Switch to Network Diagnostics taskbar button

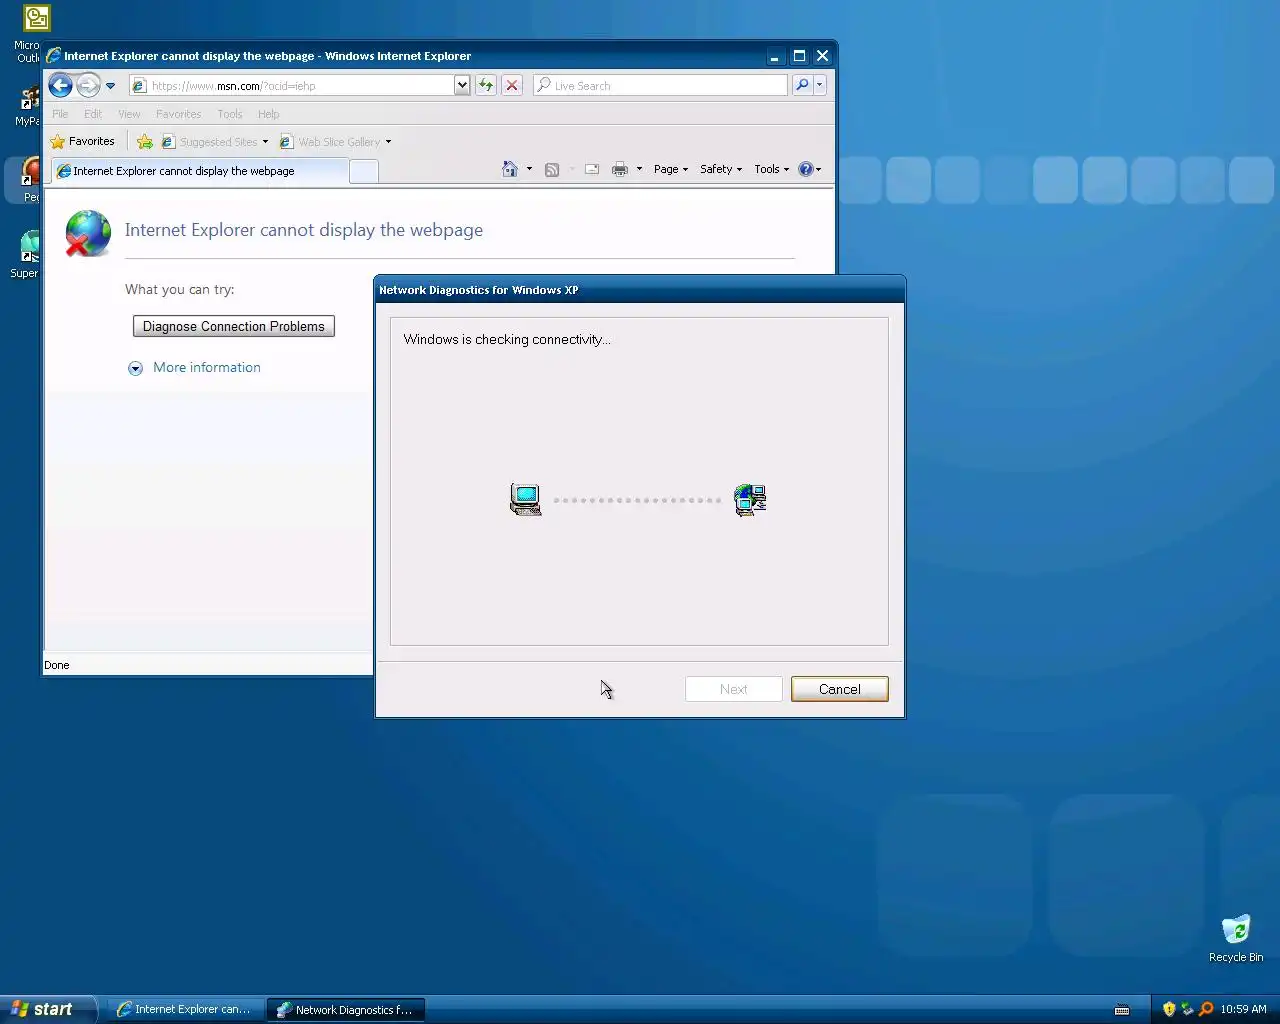coord(345,1010)
